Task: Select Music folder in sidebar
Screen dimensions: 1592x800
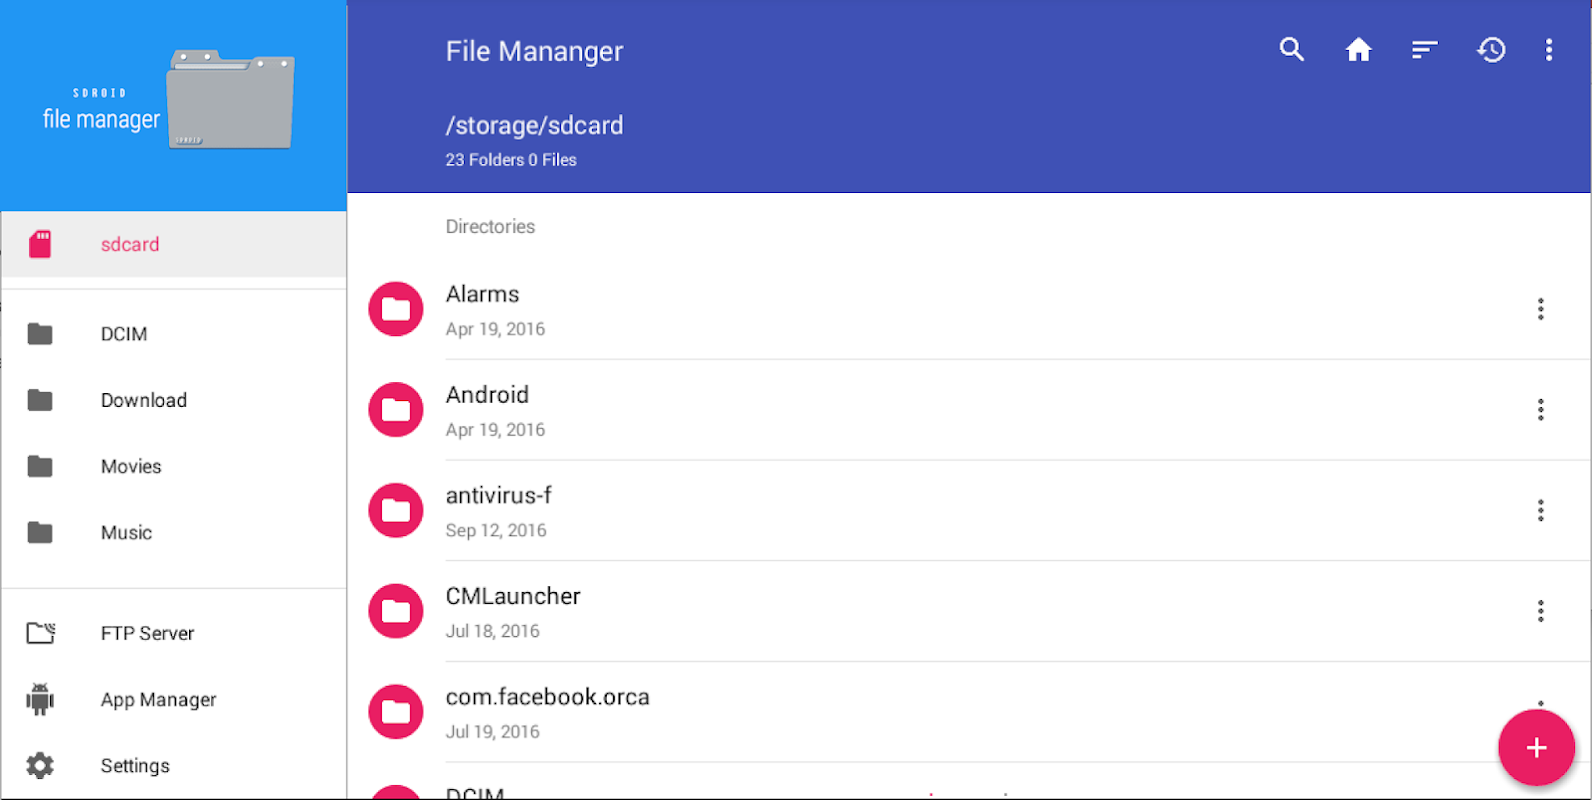Action: 126,533
